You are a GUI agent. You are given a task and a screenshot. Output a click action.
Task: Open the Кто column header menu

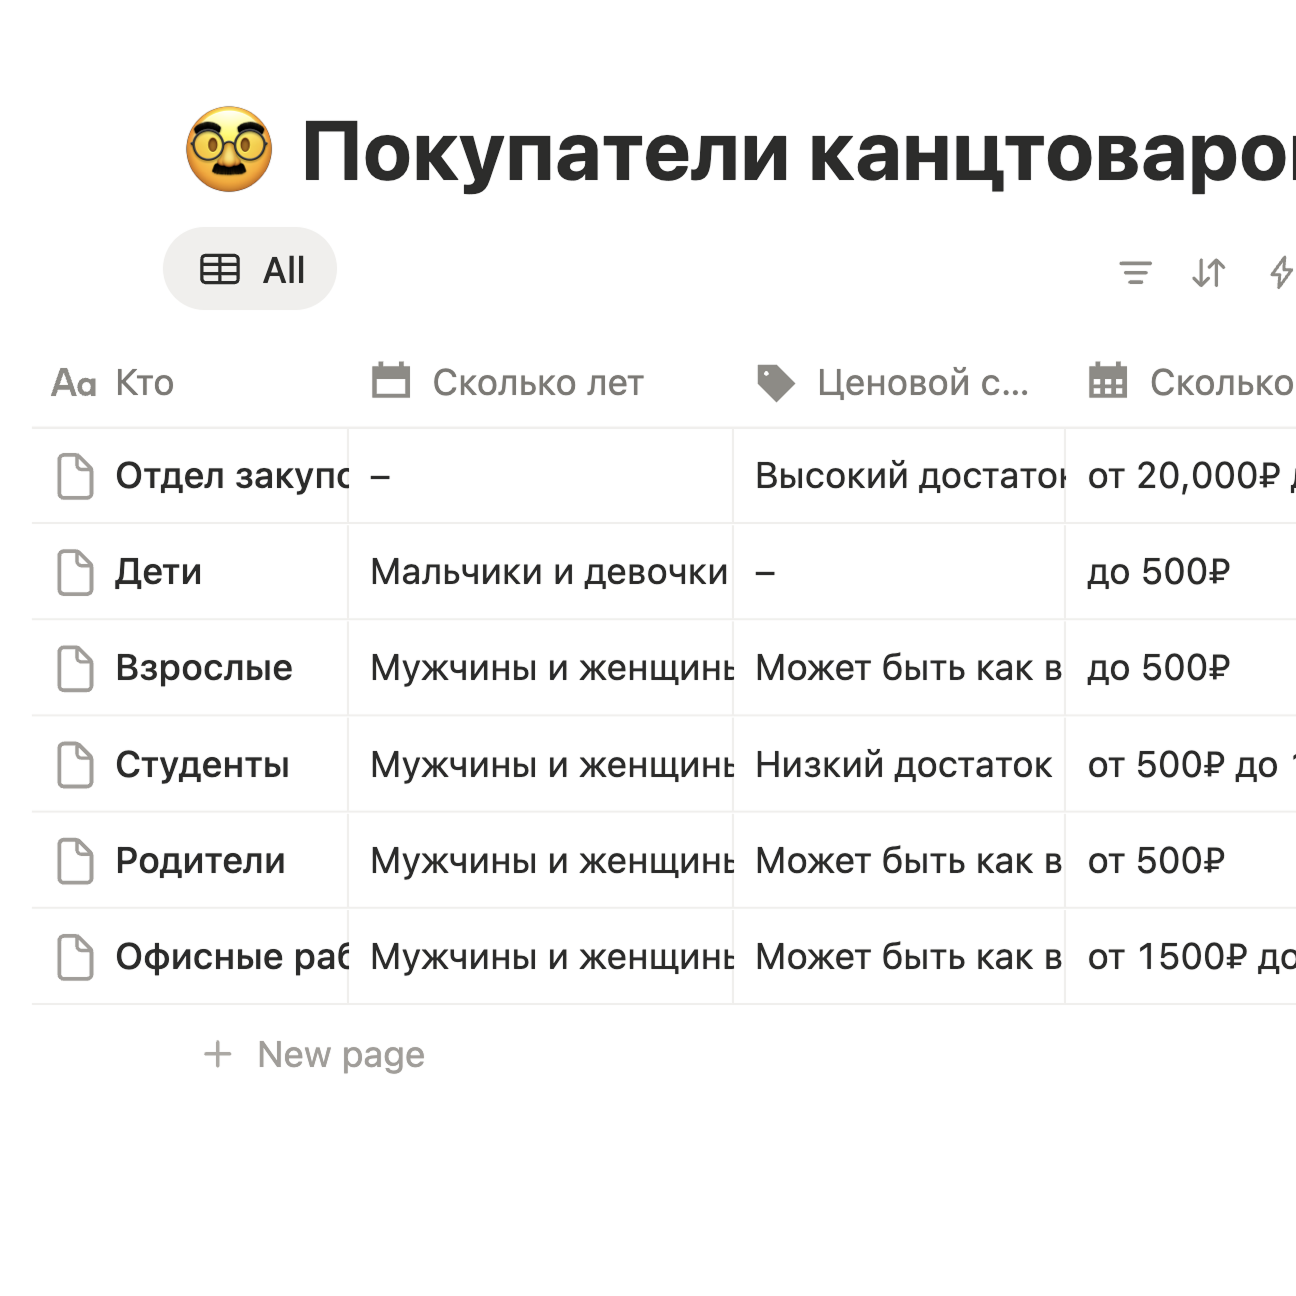[144, 383]
